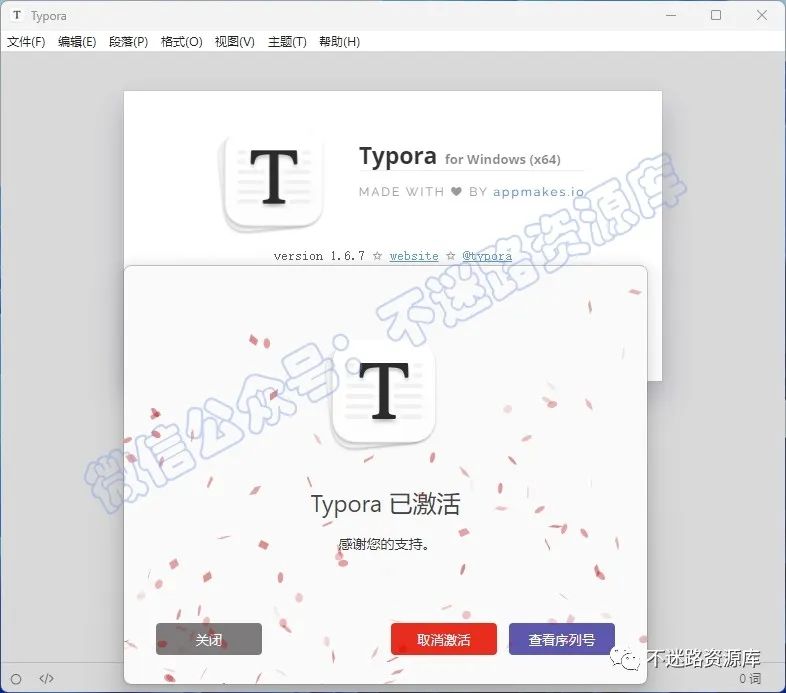786x693 pixels.
Task: Open the website link in About panel
Action: (x=414, y=256)
